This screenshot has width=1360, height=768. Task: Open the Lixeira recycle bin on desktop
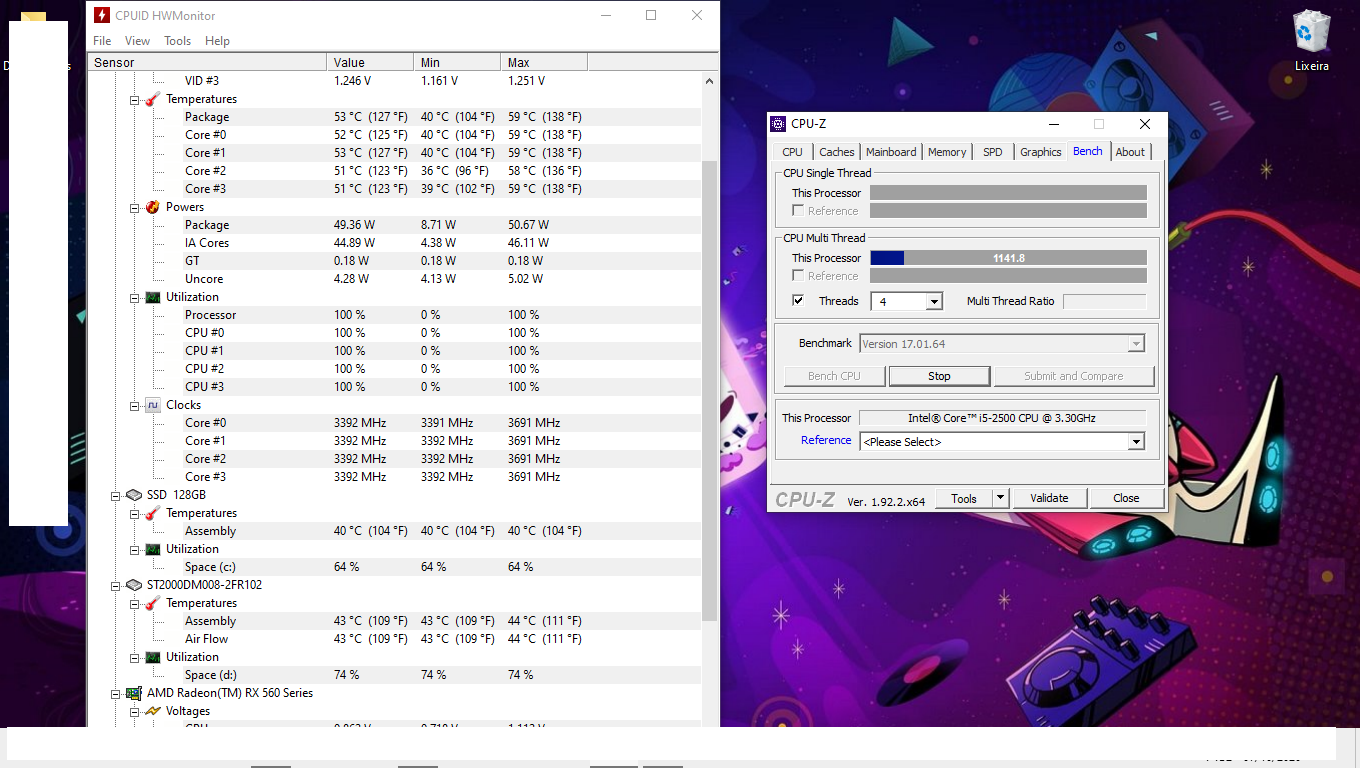point(1311,40)
